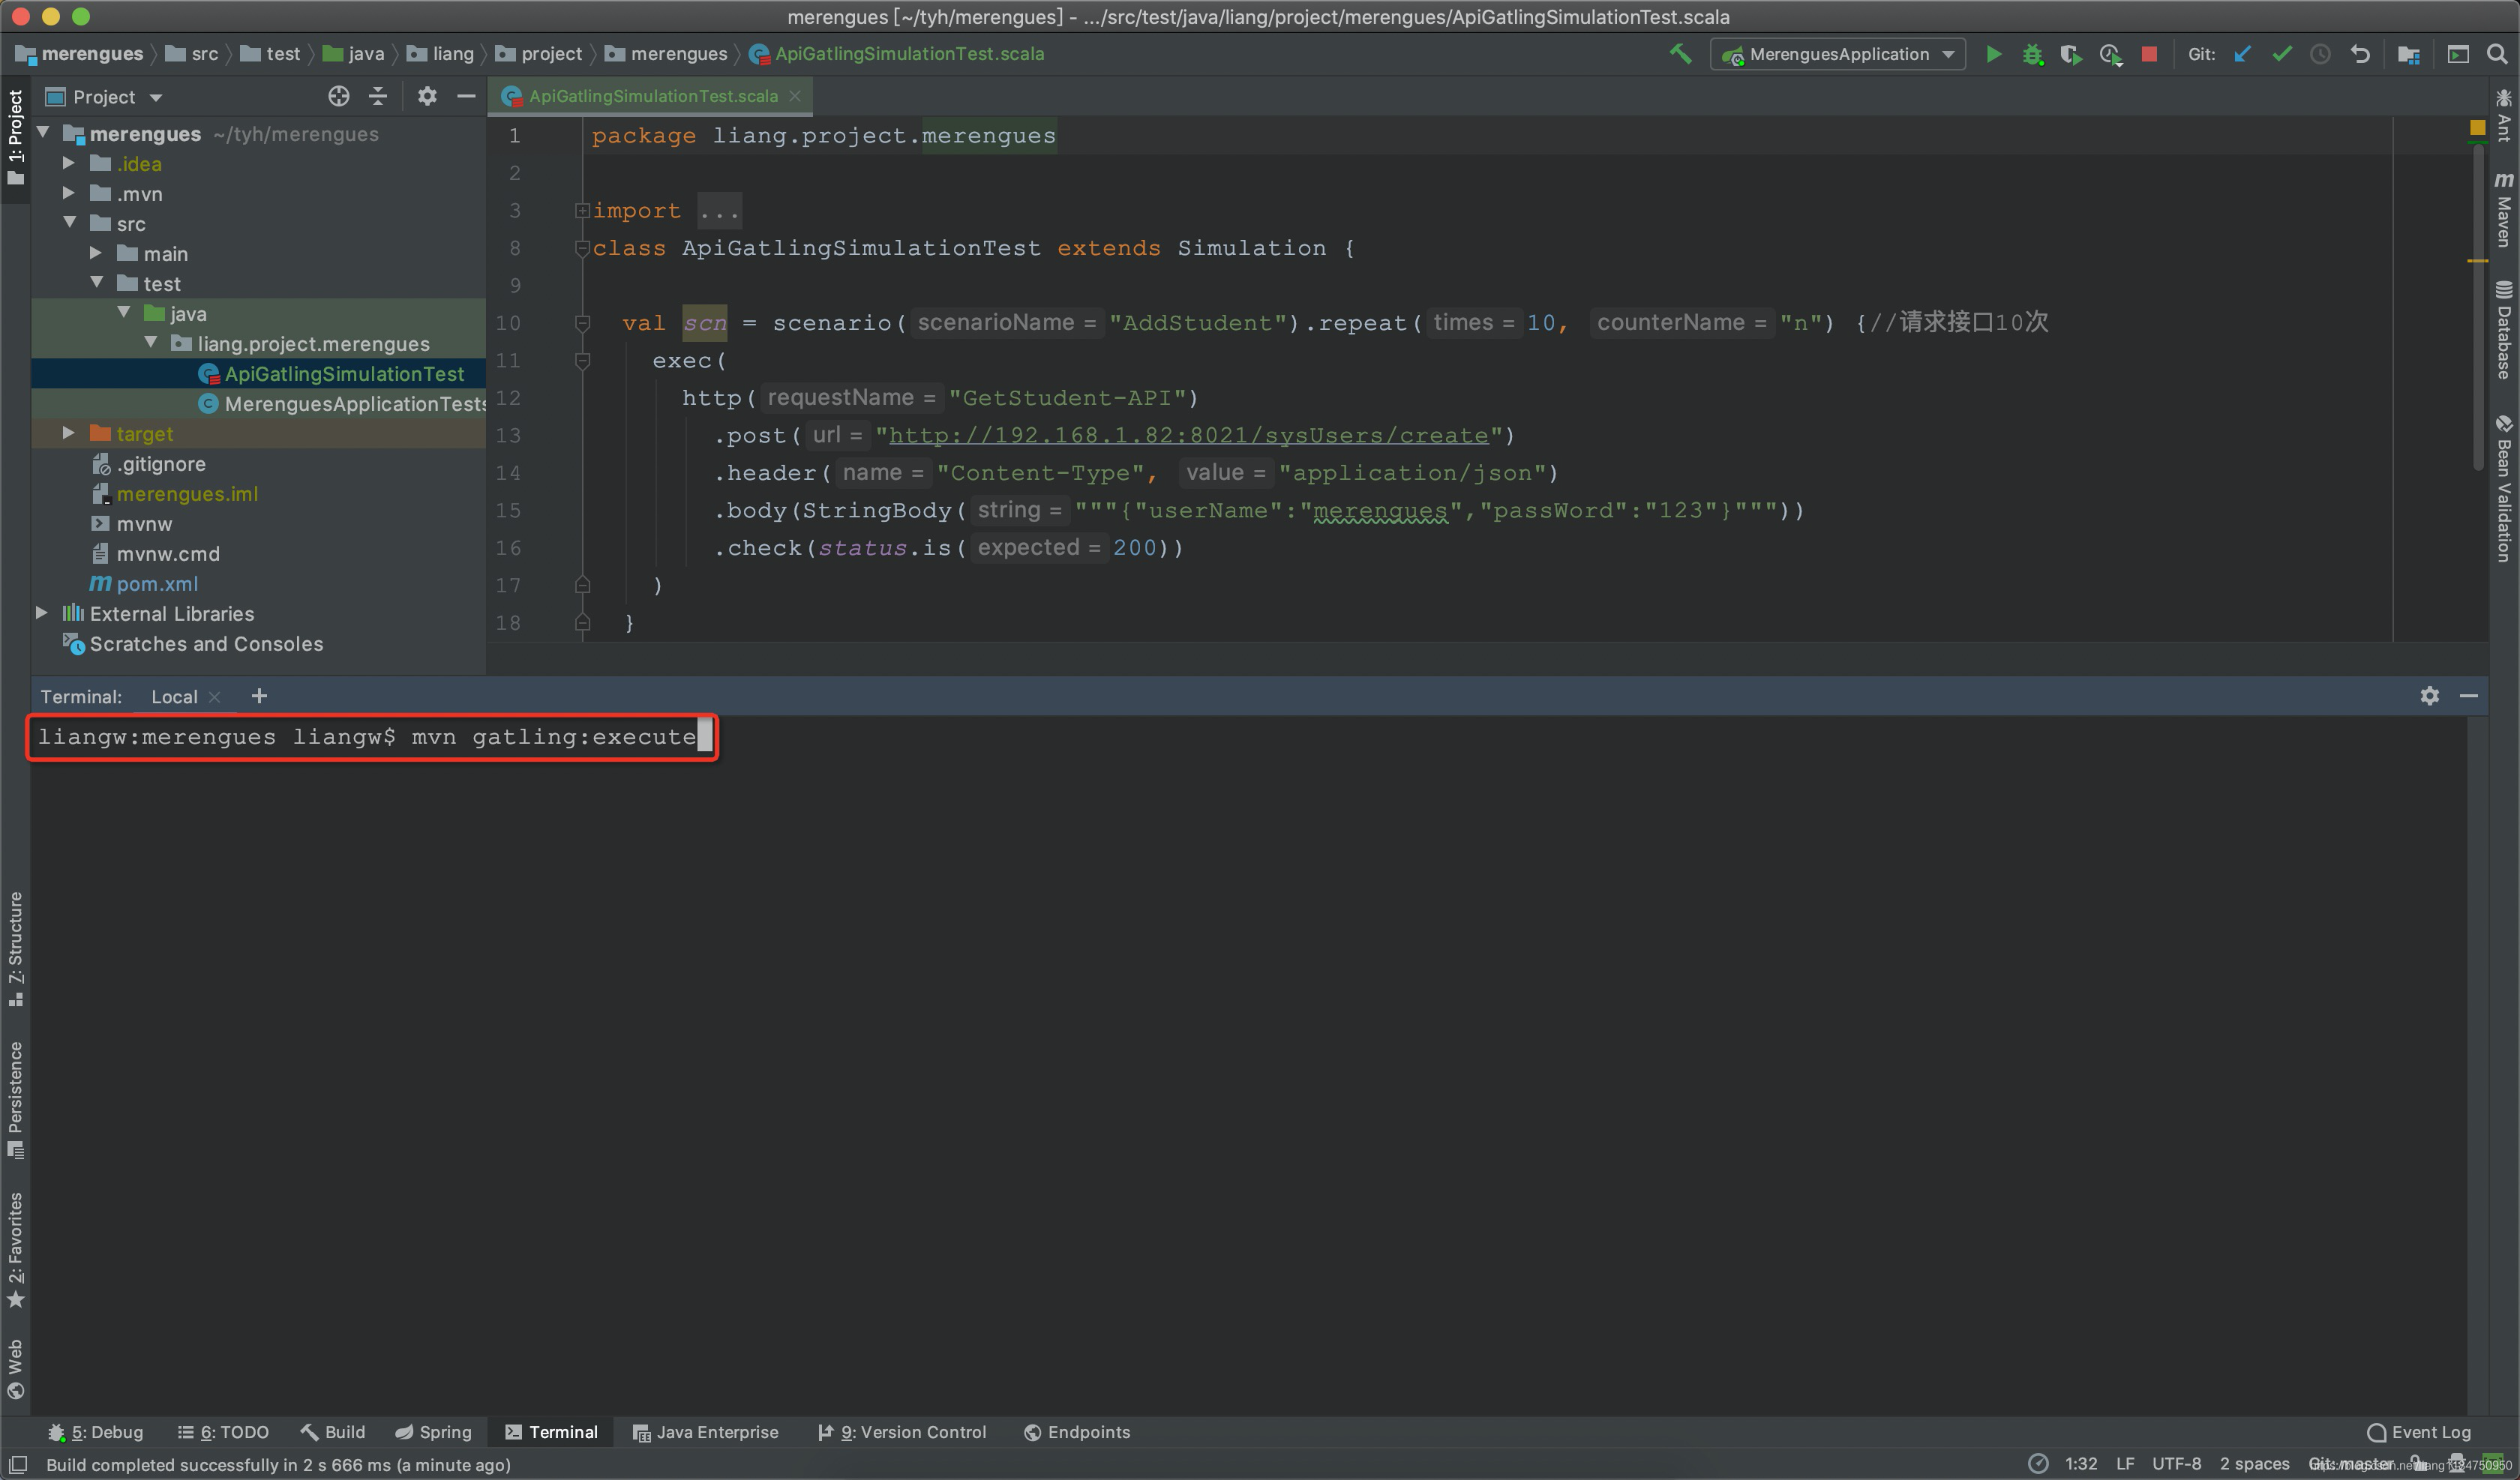The height and width of the screenshot is (1480, 2520).
Task: Open Event Log in status bar
Action: click(2418, 1432)
